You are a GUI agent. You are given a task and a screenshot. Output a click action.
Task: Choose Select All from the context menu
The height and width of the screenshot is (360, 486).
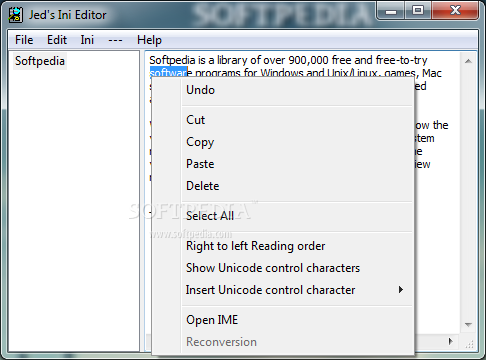coord(283,216)
